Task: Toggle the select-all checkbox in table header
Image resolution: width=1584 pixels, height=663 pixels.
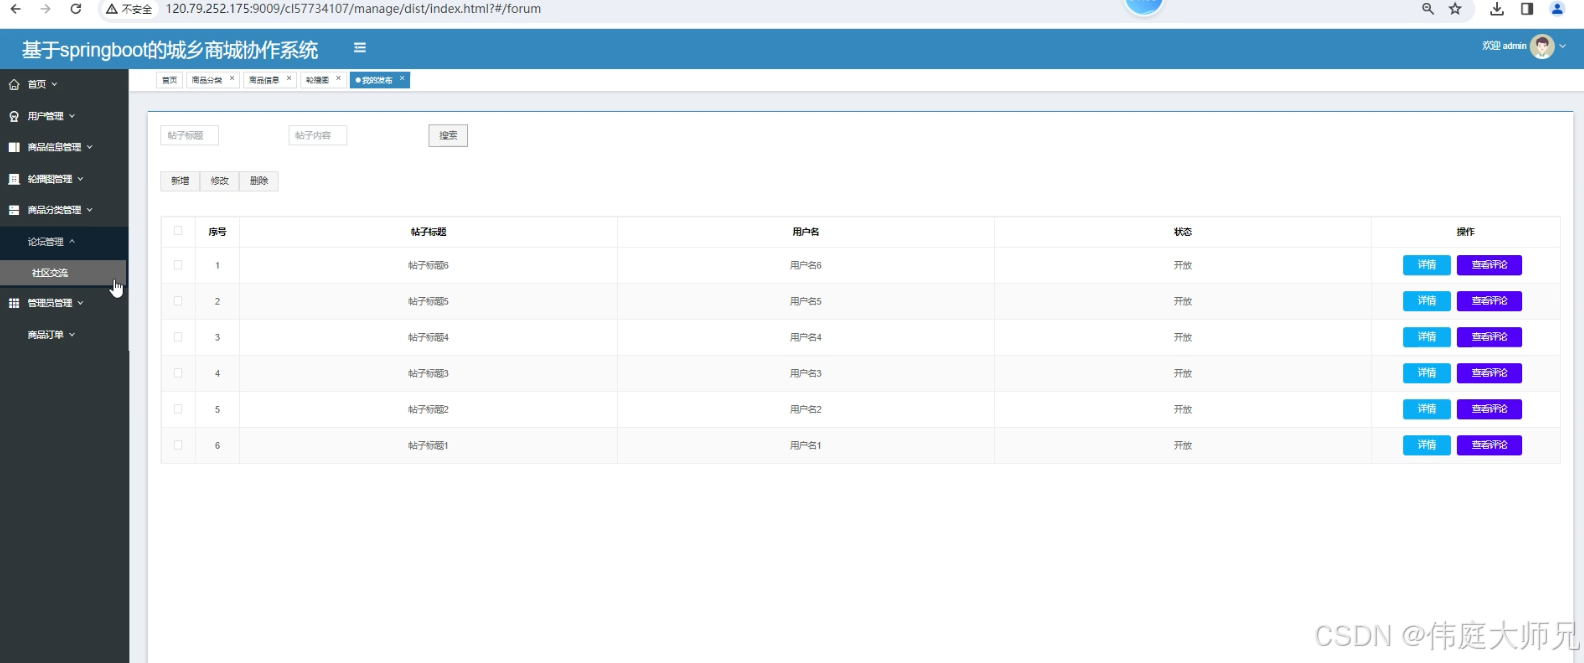Action: coord(178,231)
